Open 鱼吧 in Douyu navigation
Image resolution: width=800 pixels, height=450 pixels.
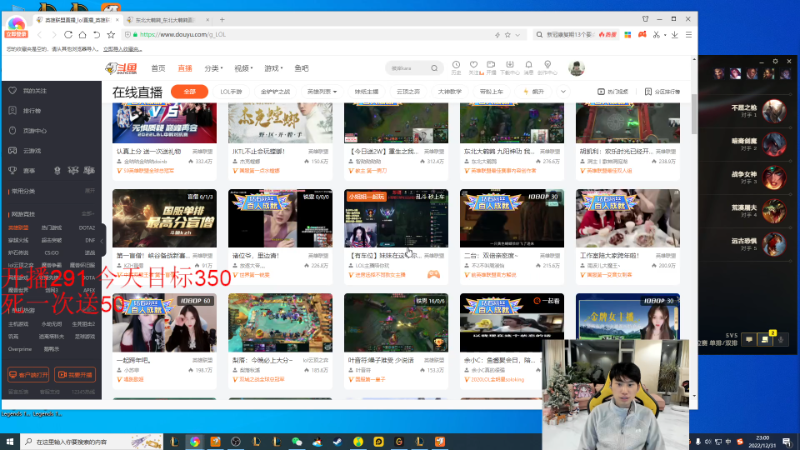click(302, 68)
